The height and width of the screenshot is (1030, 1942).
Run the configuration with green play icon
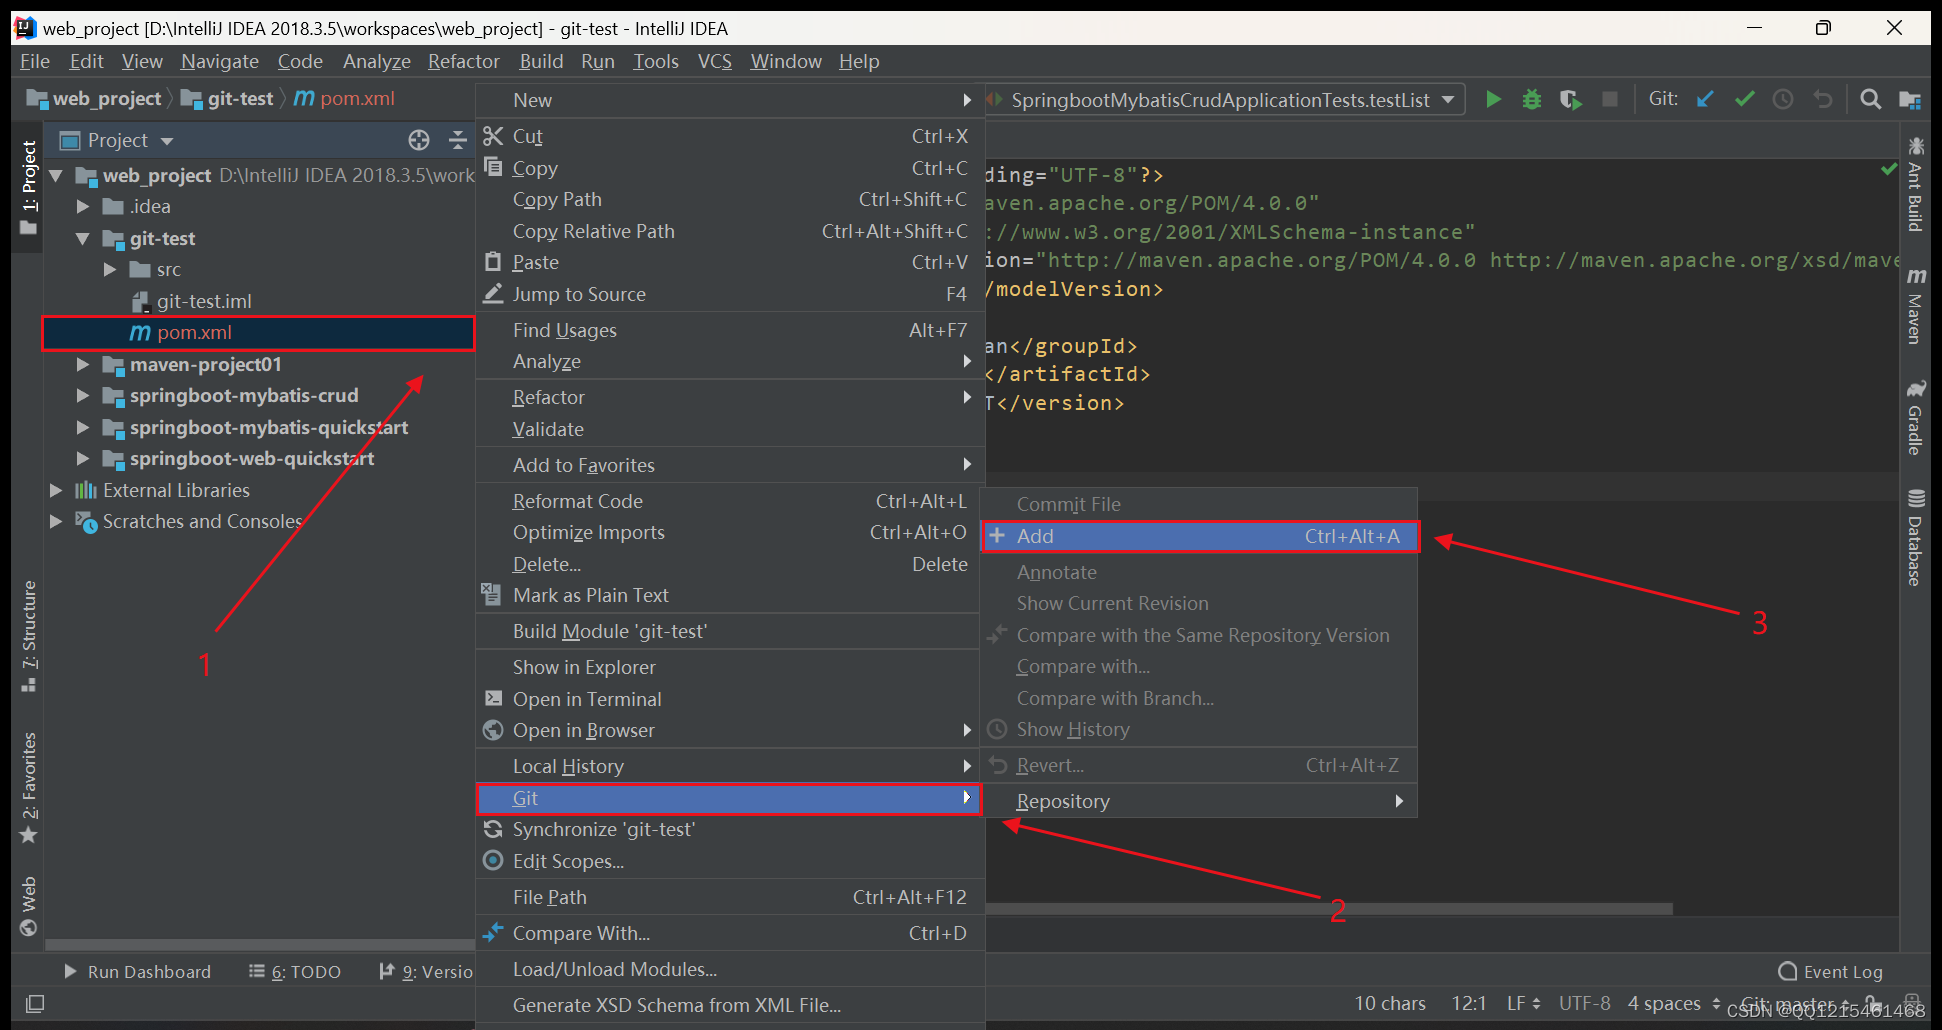click(1493, 99)
